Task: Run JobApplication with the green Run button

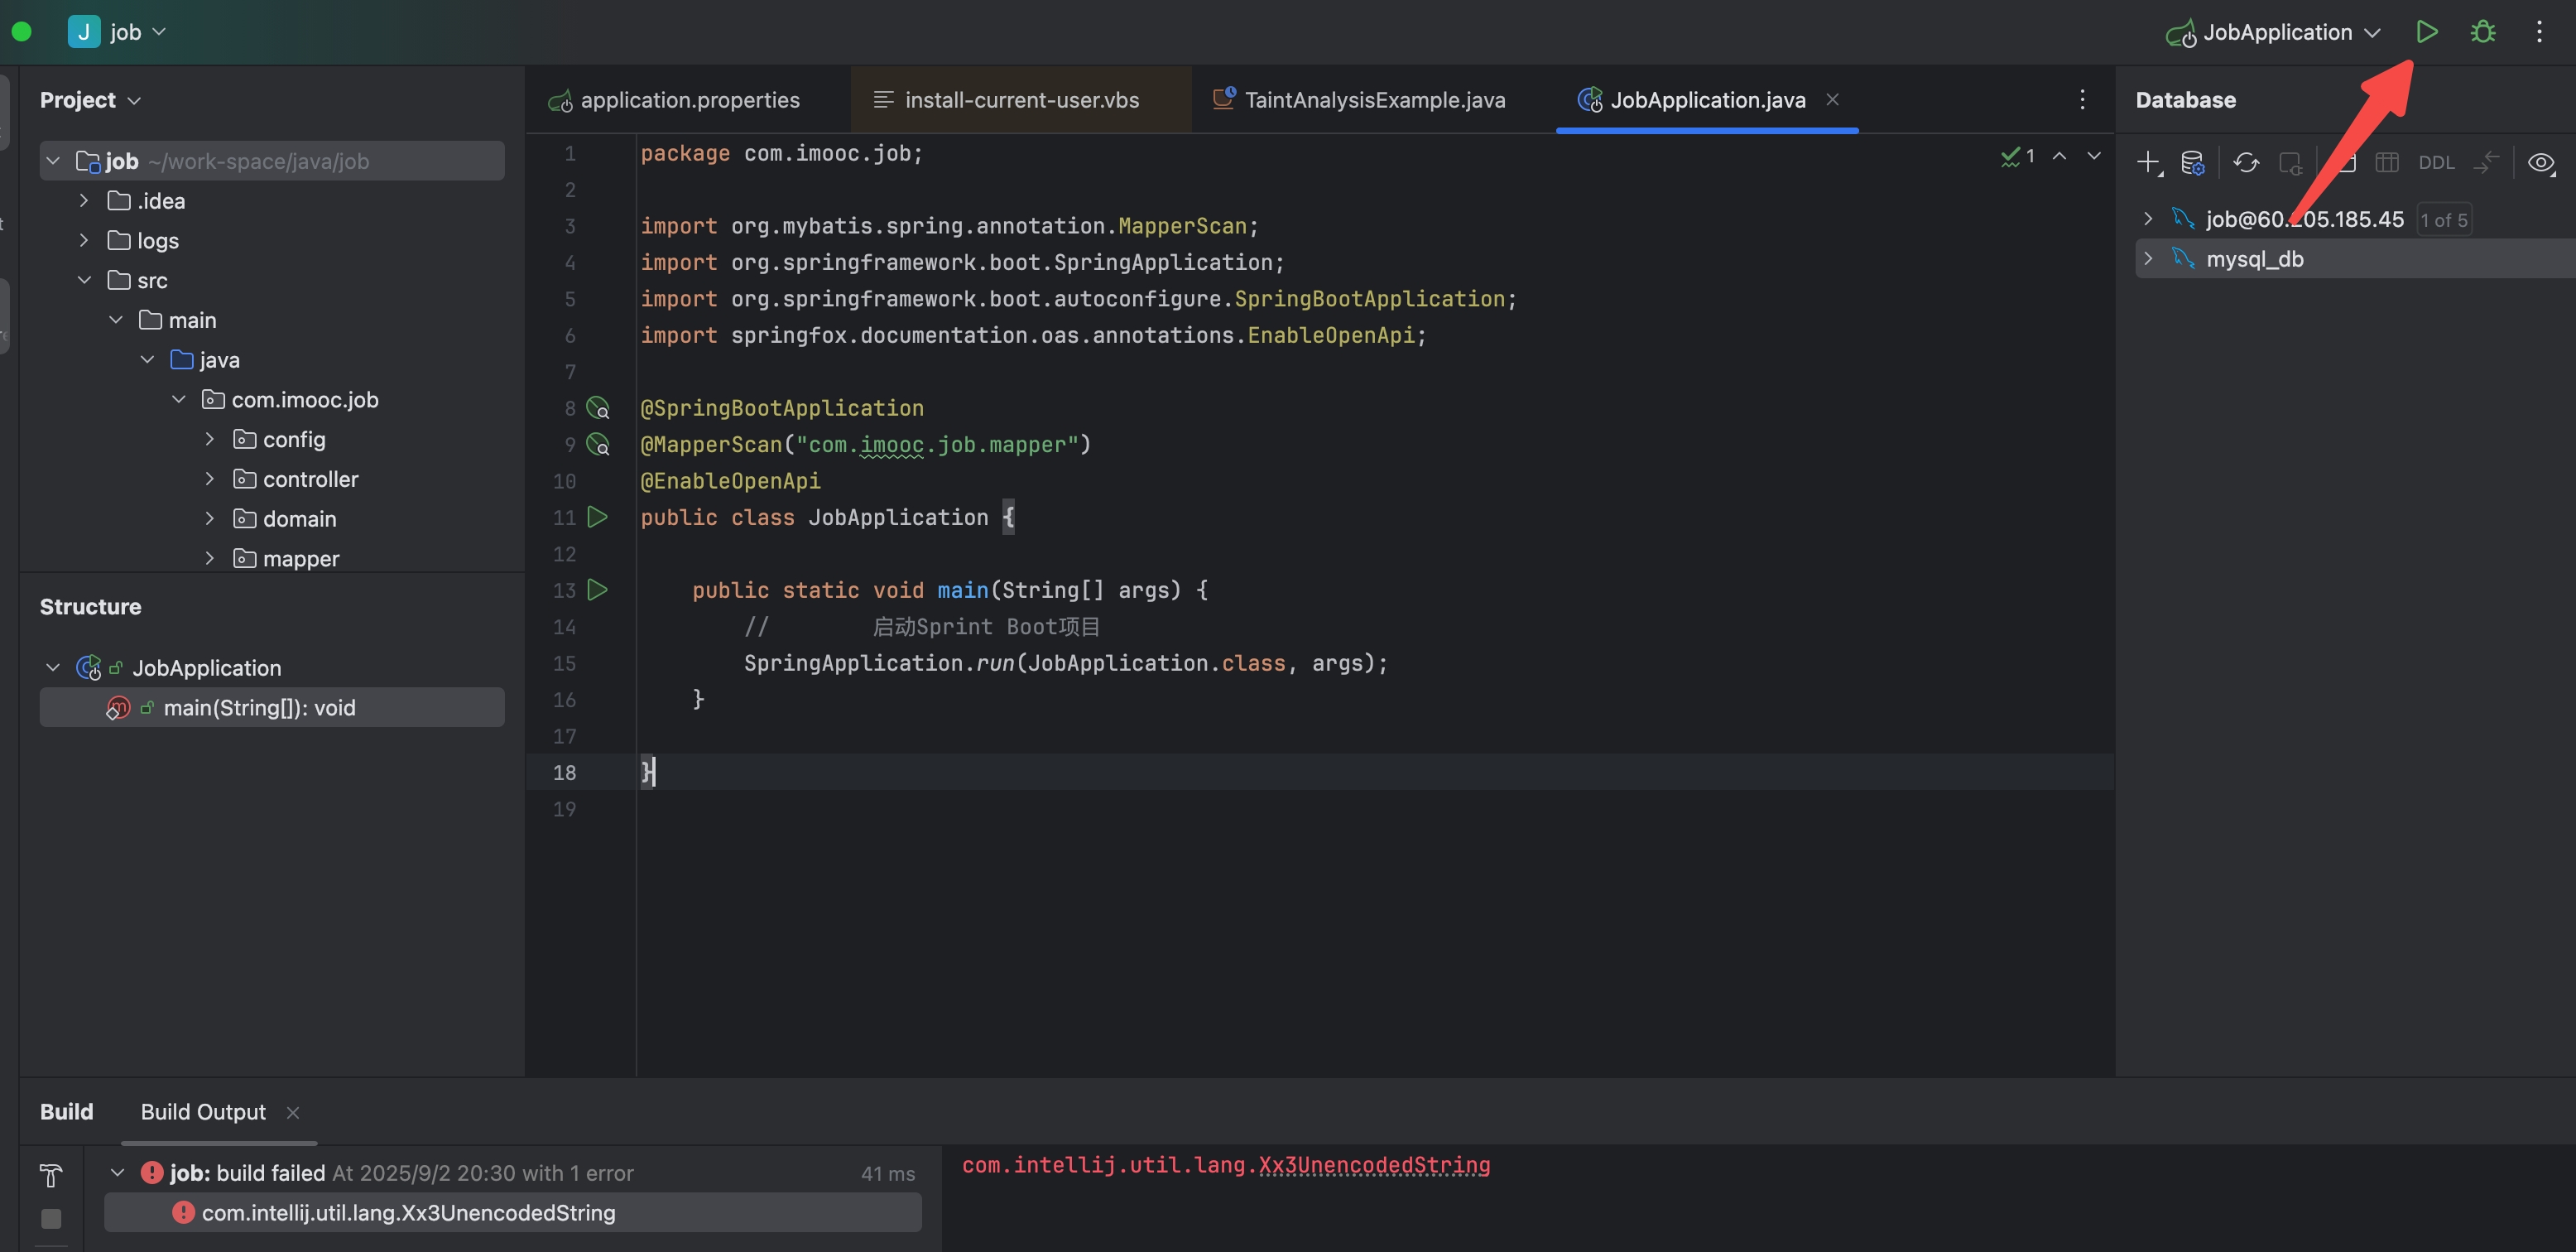Action: pos(2426,32)
